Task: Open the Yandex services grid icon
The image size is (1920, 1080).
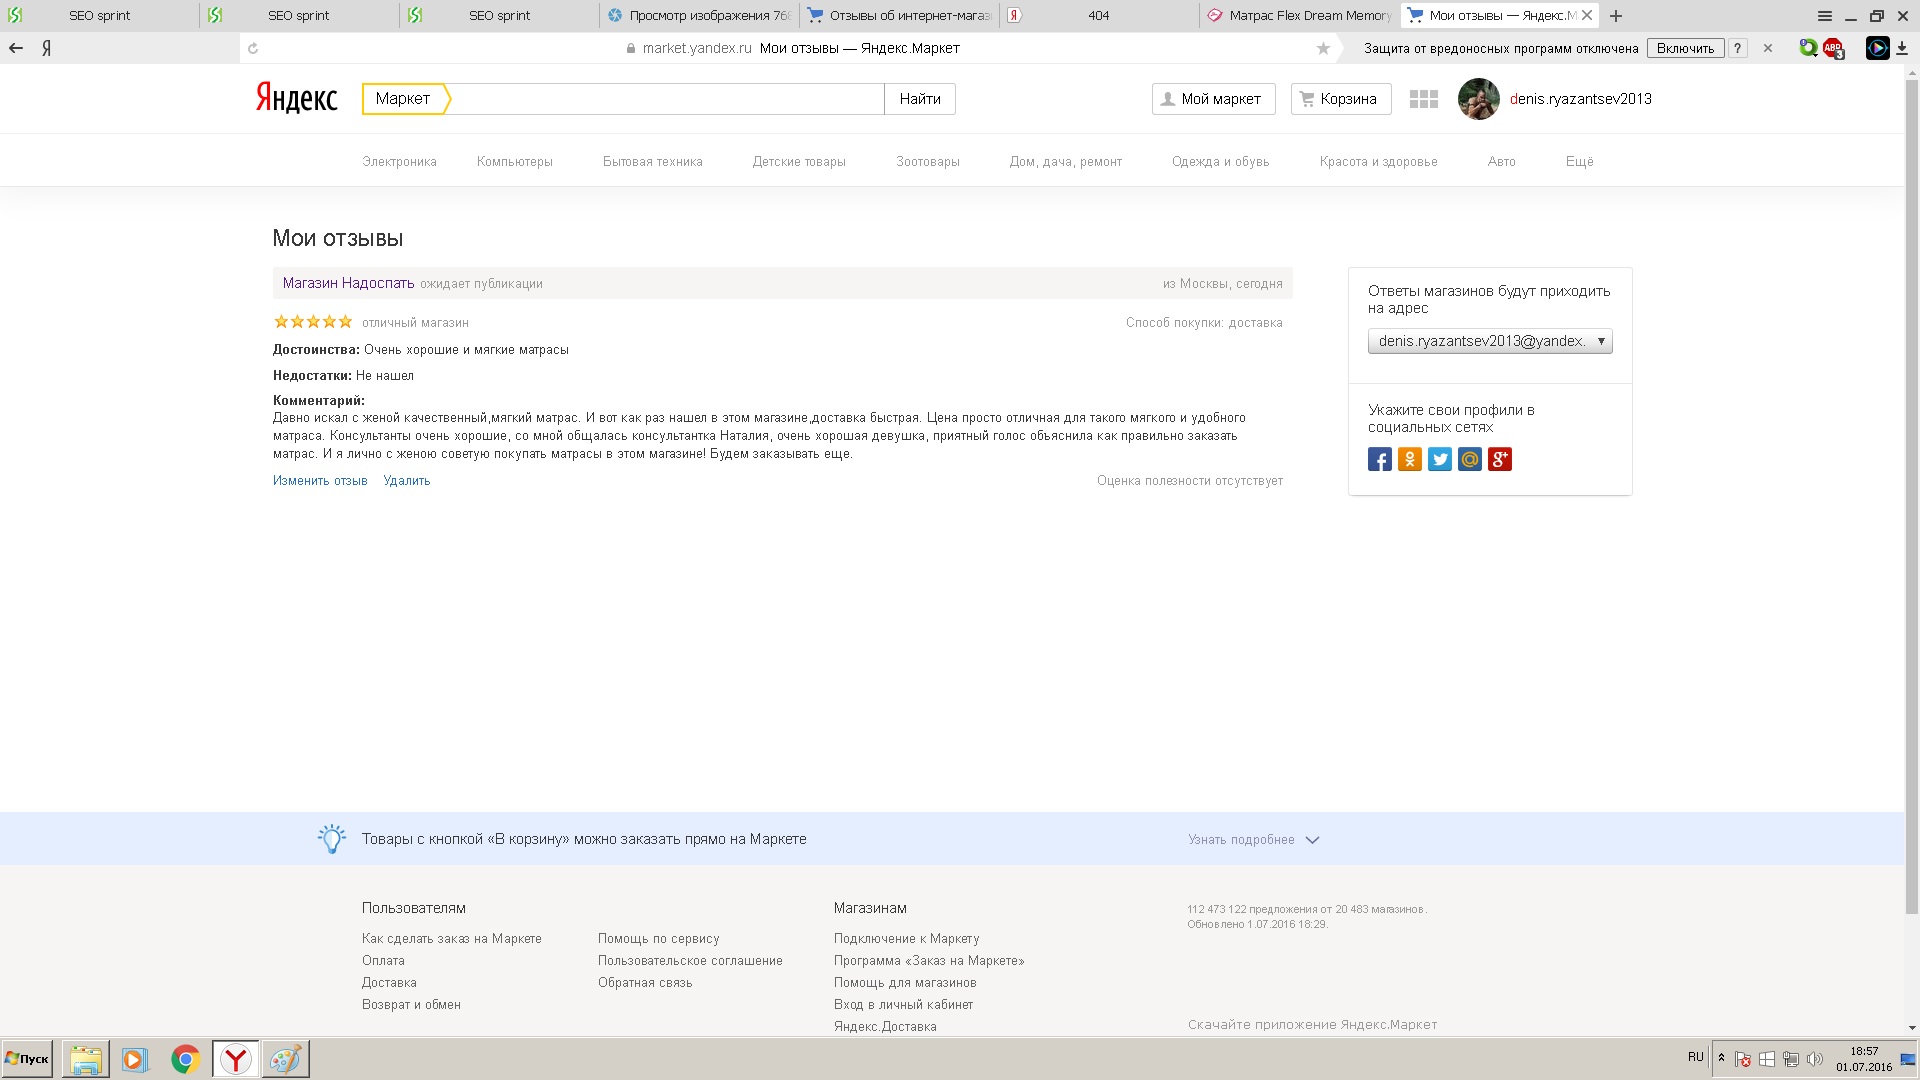Action: pyautogui.click(x=1423, y=99)
